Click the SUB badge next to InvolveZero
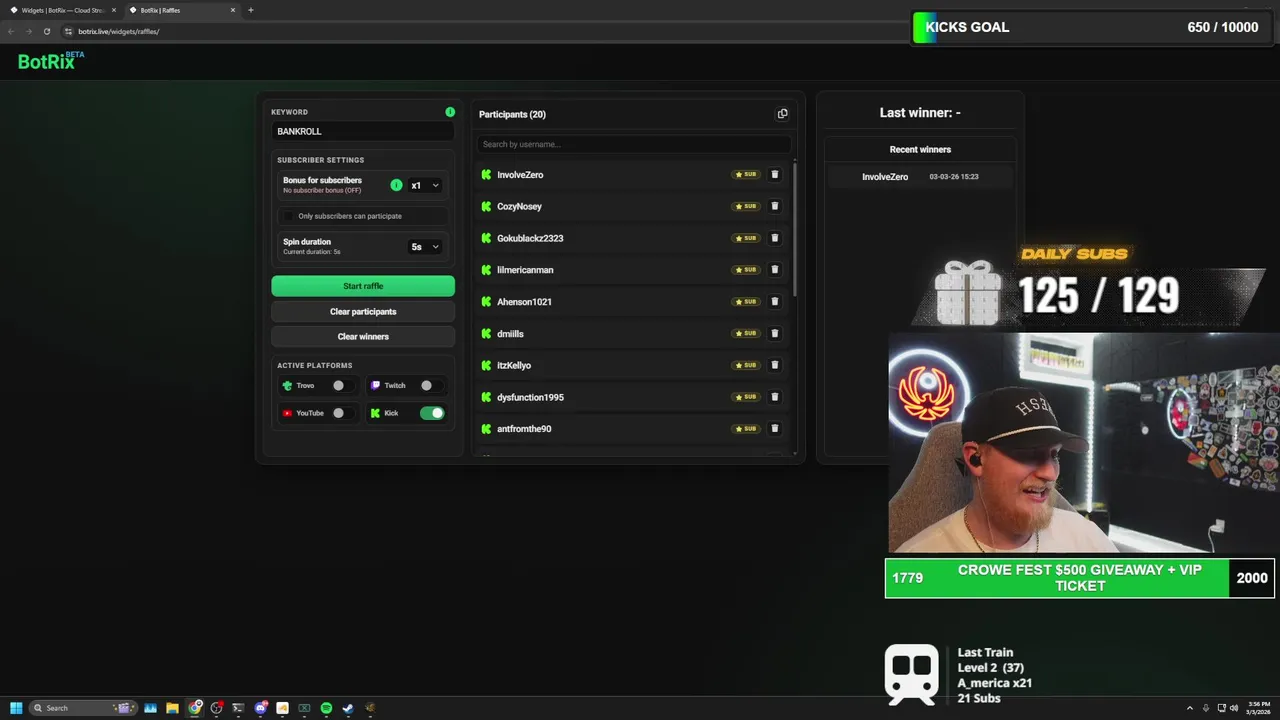Viewport: 1280px width, 720px height. point(746,175)
